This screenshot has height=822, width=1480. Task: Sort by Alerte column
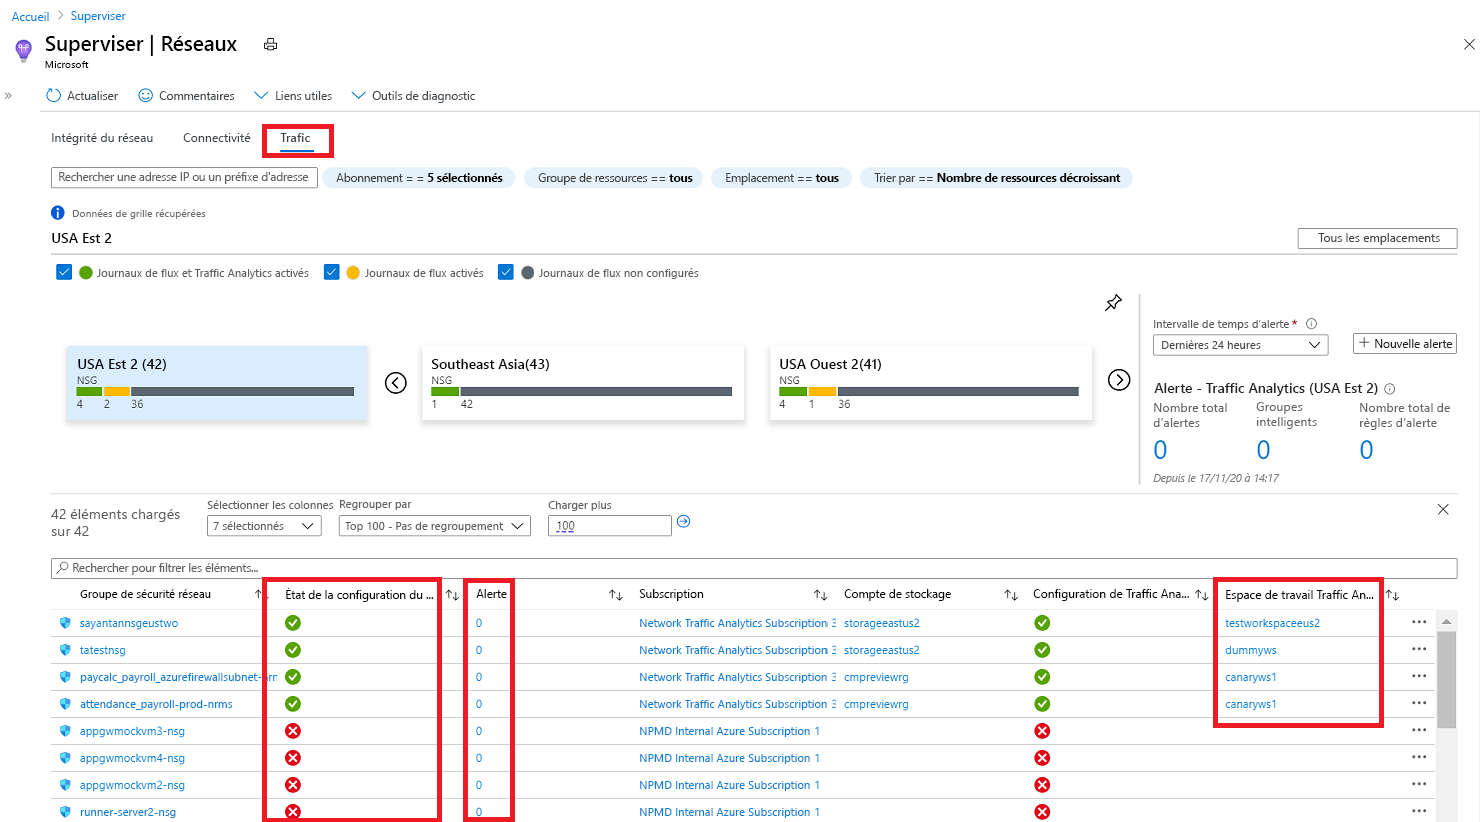[616, 595]
